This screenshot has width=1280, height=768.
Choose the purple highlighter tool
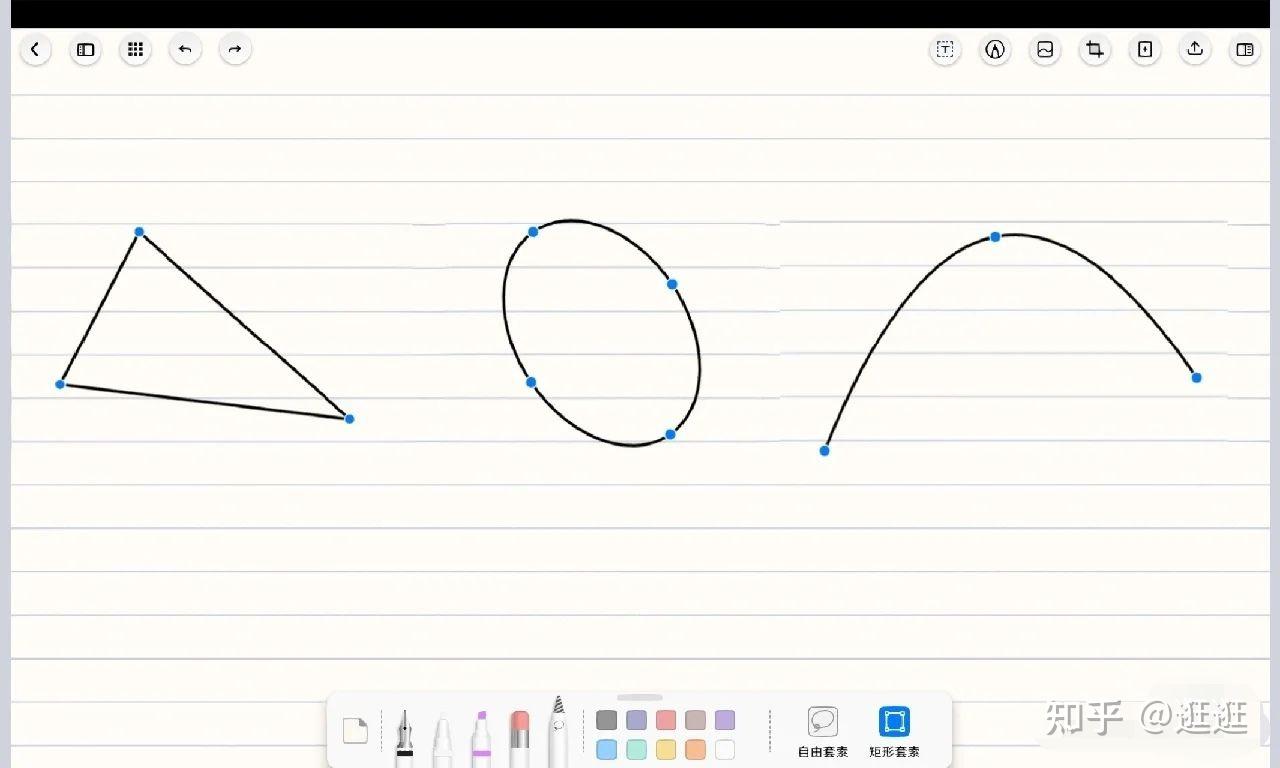pyautogui.click(x=481, y=738)
